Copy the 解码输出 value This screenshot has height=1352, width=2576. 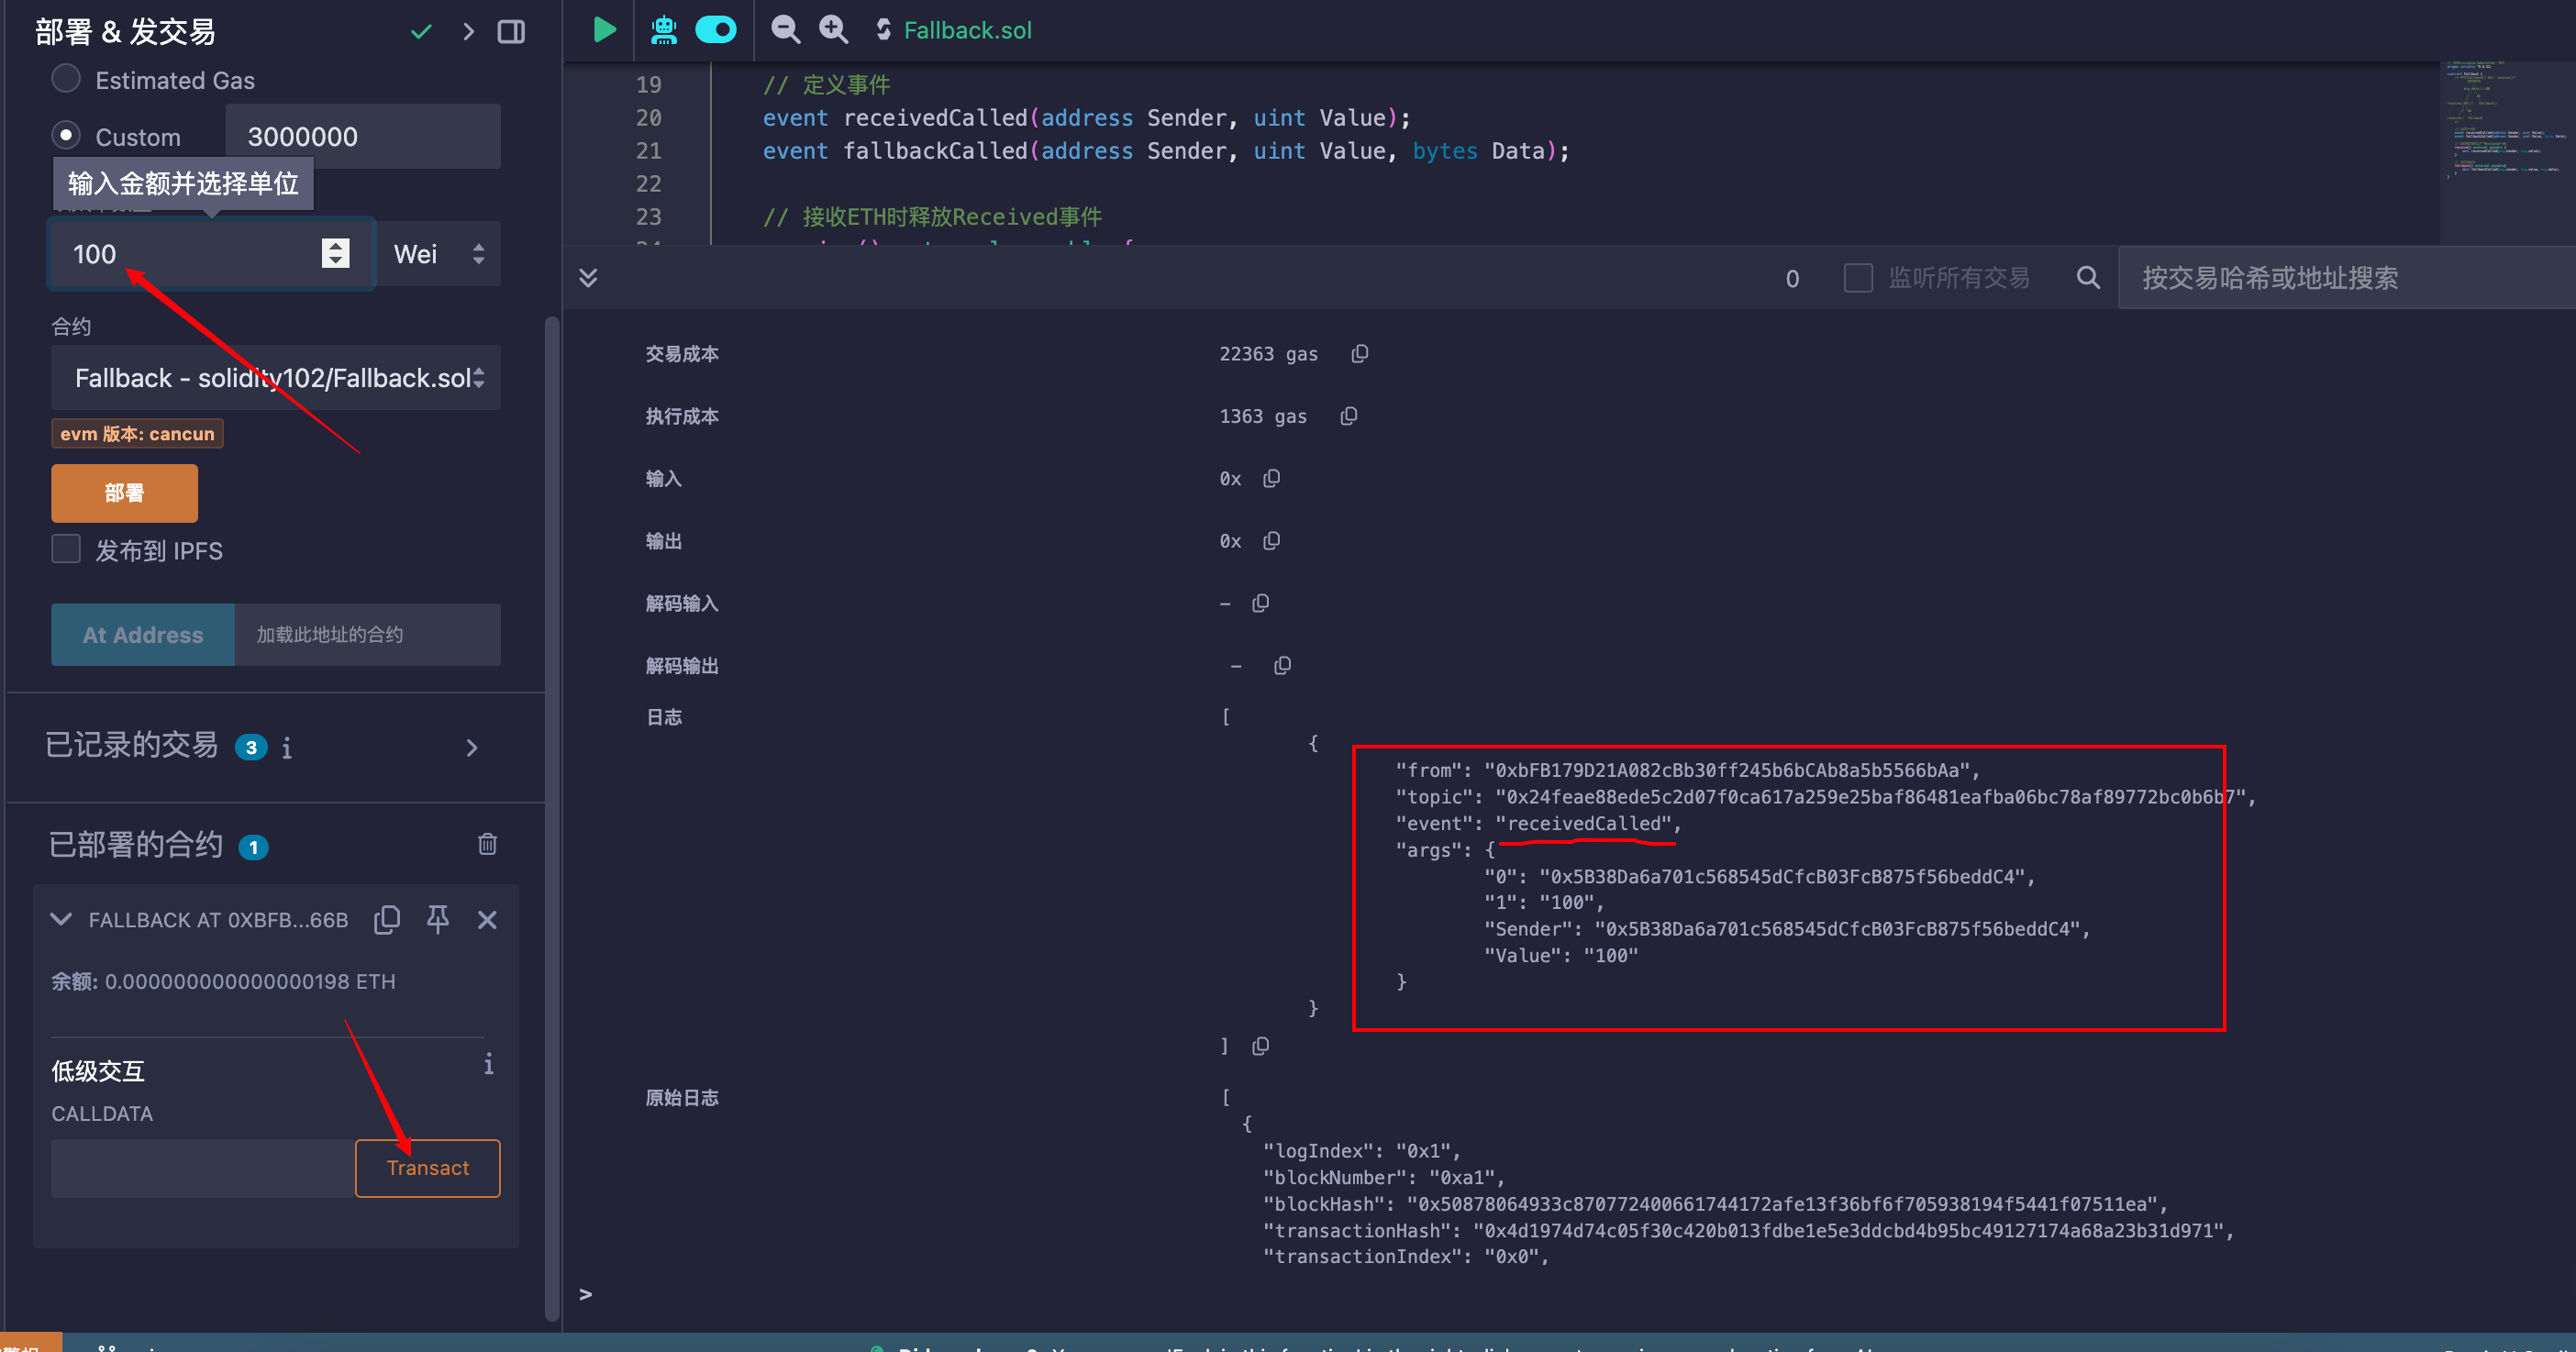(x=1283, y=666)
